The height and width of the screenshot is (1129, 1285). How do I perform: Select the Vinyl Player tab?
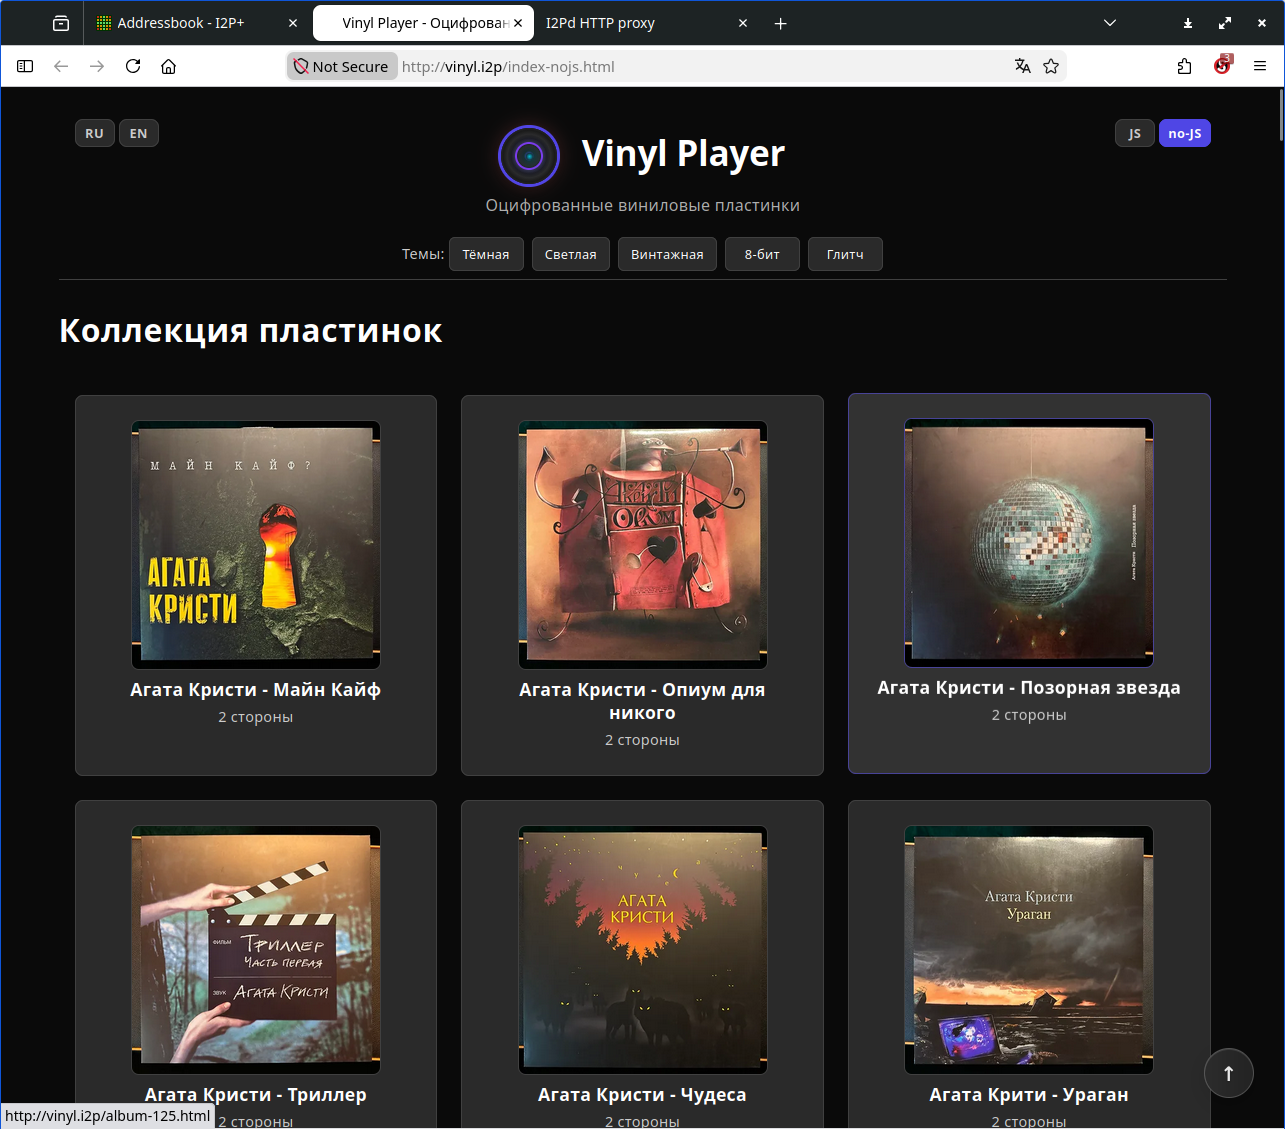click(424, 23)
